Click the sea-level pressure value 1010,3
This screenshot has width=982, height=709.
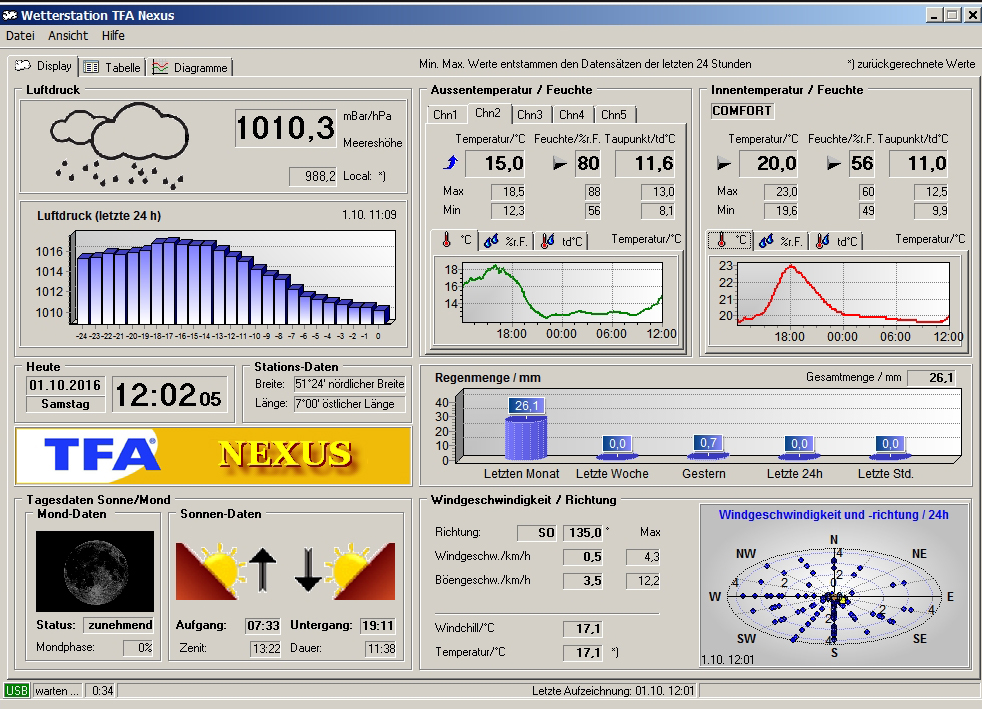tap(286, 128)
